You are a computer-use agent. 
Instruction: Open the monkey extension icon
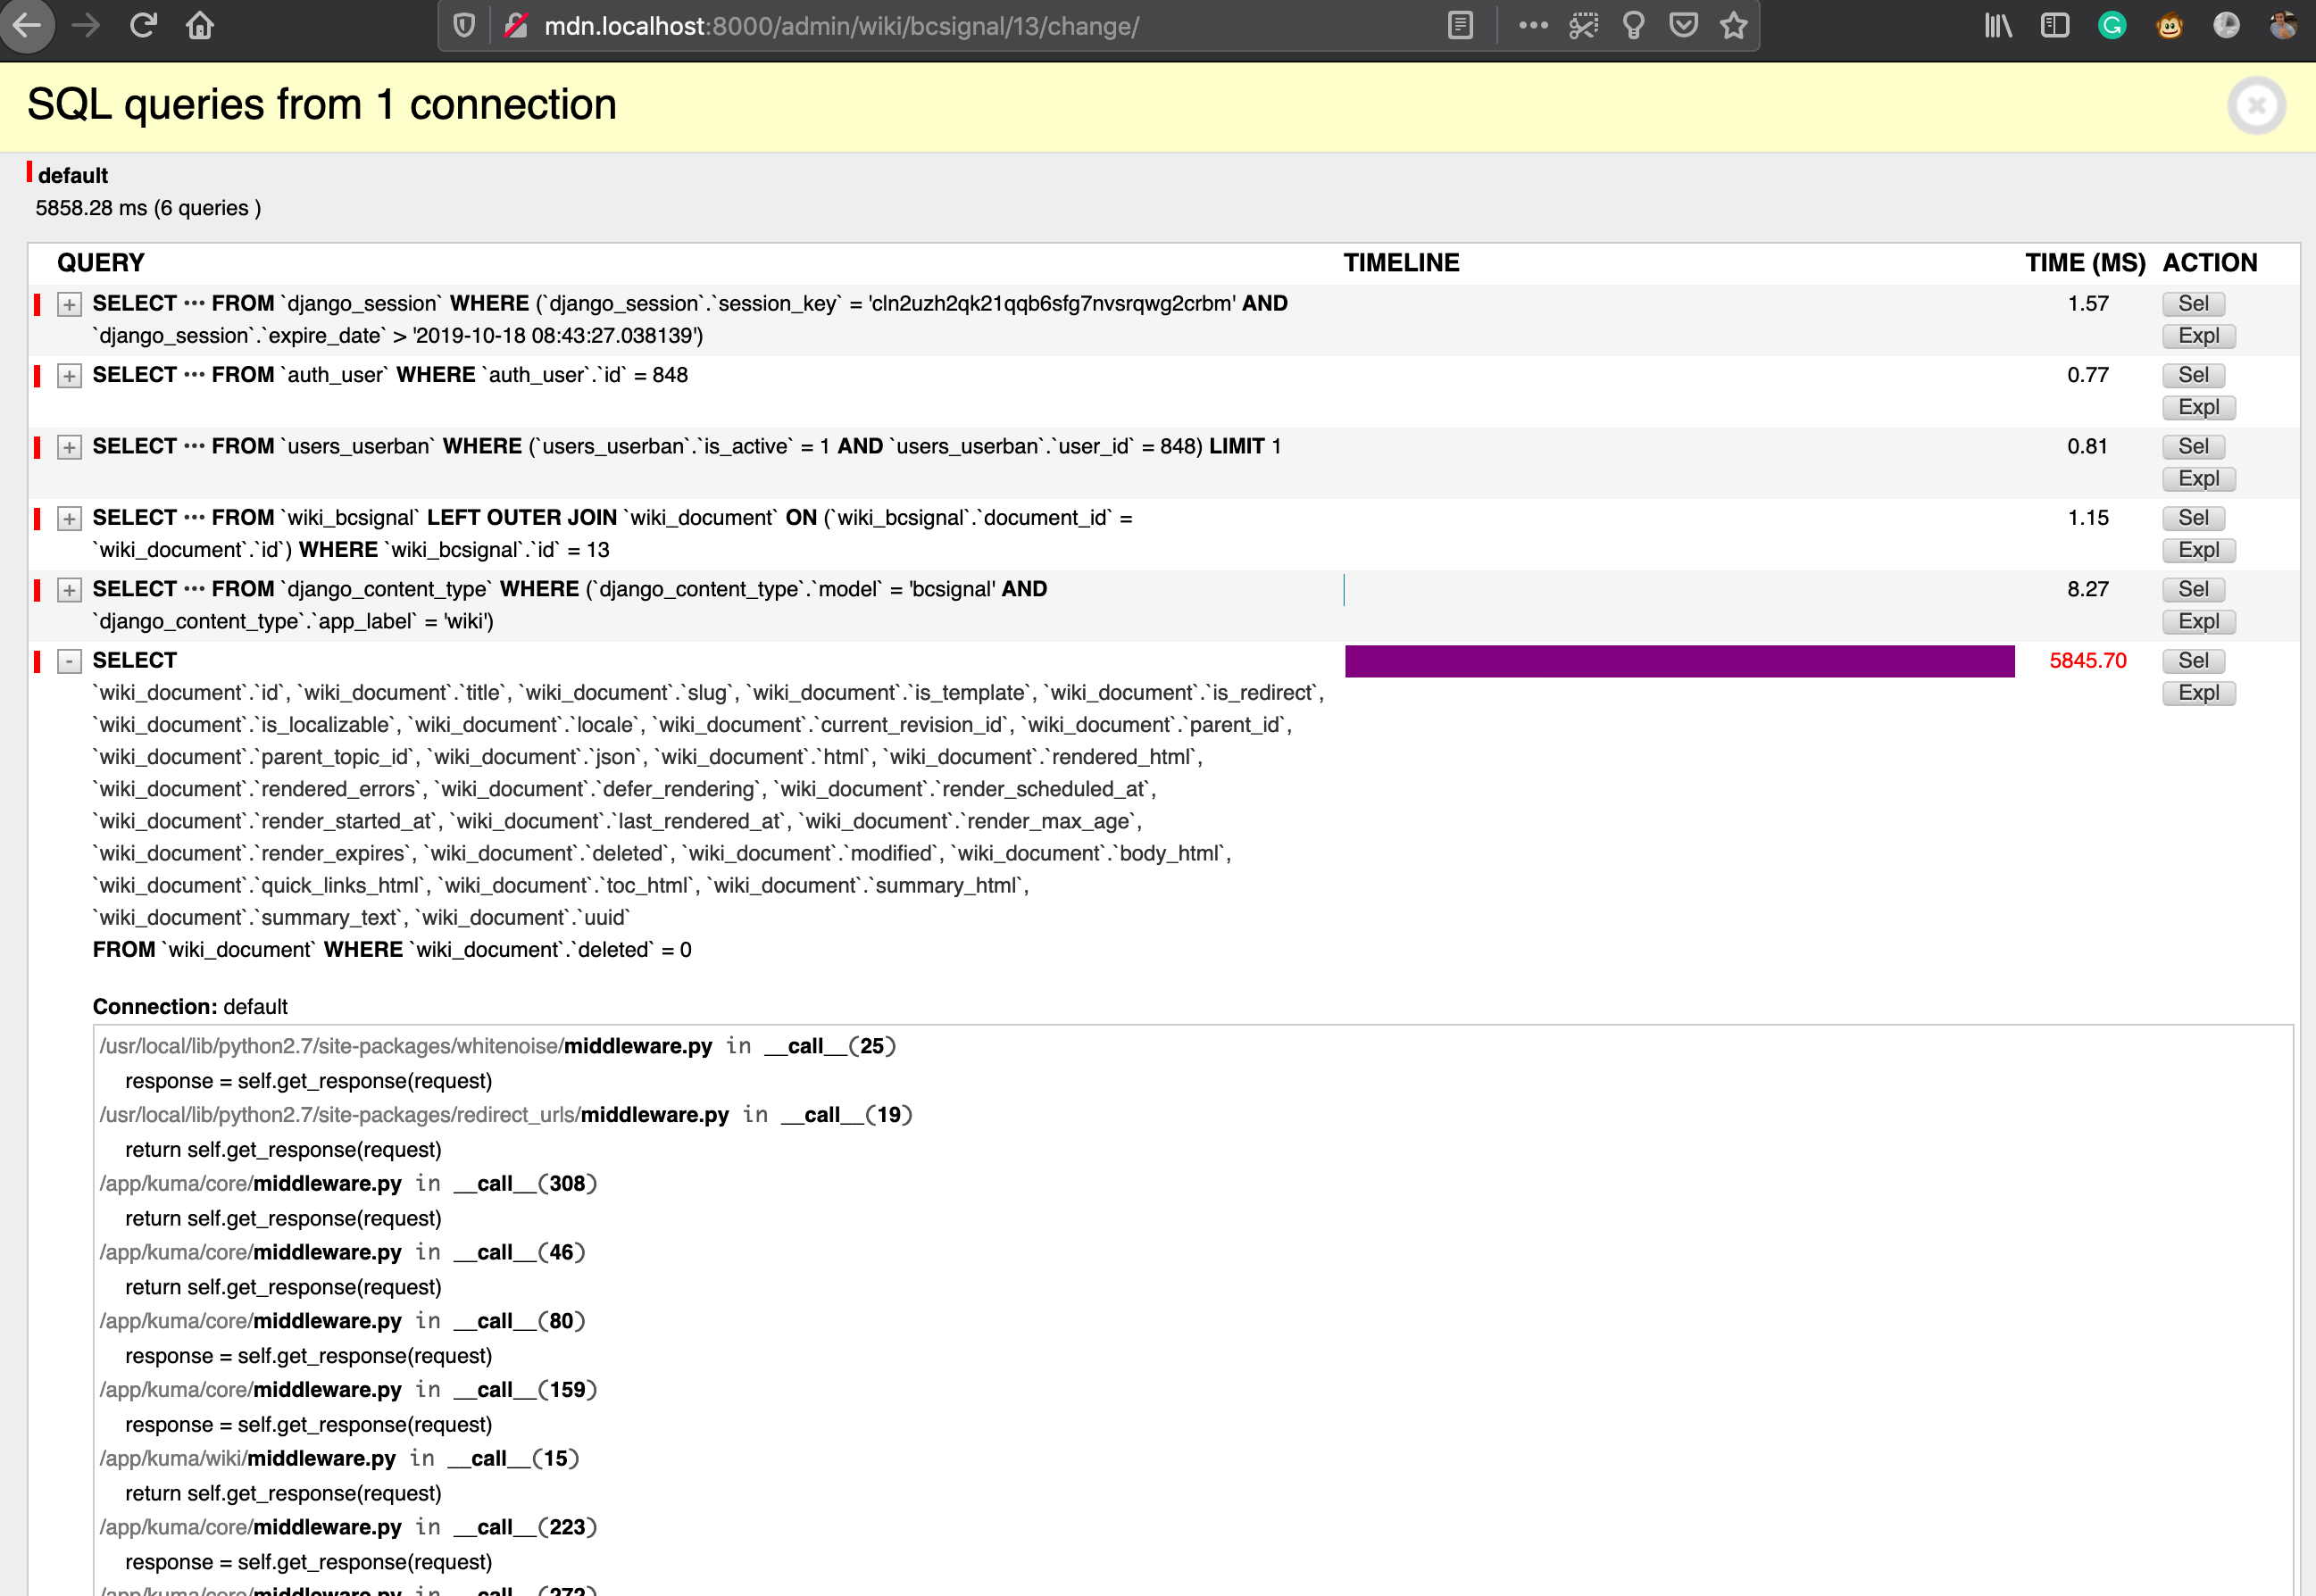click(x=2169, y=26)
